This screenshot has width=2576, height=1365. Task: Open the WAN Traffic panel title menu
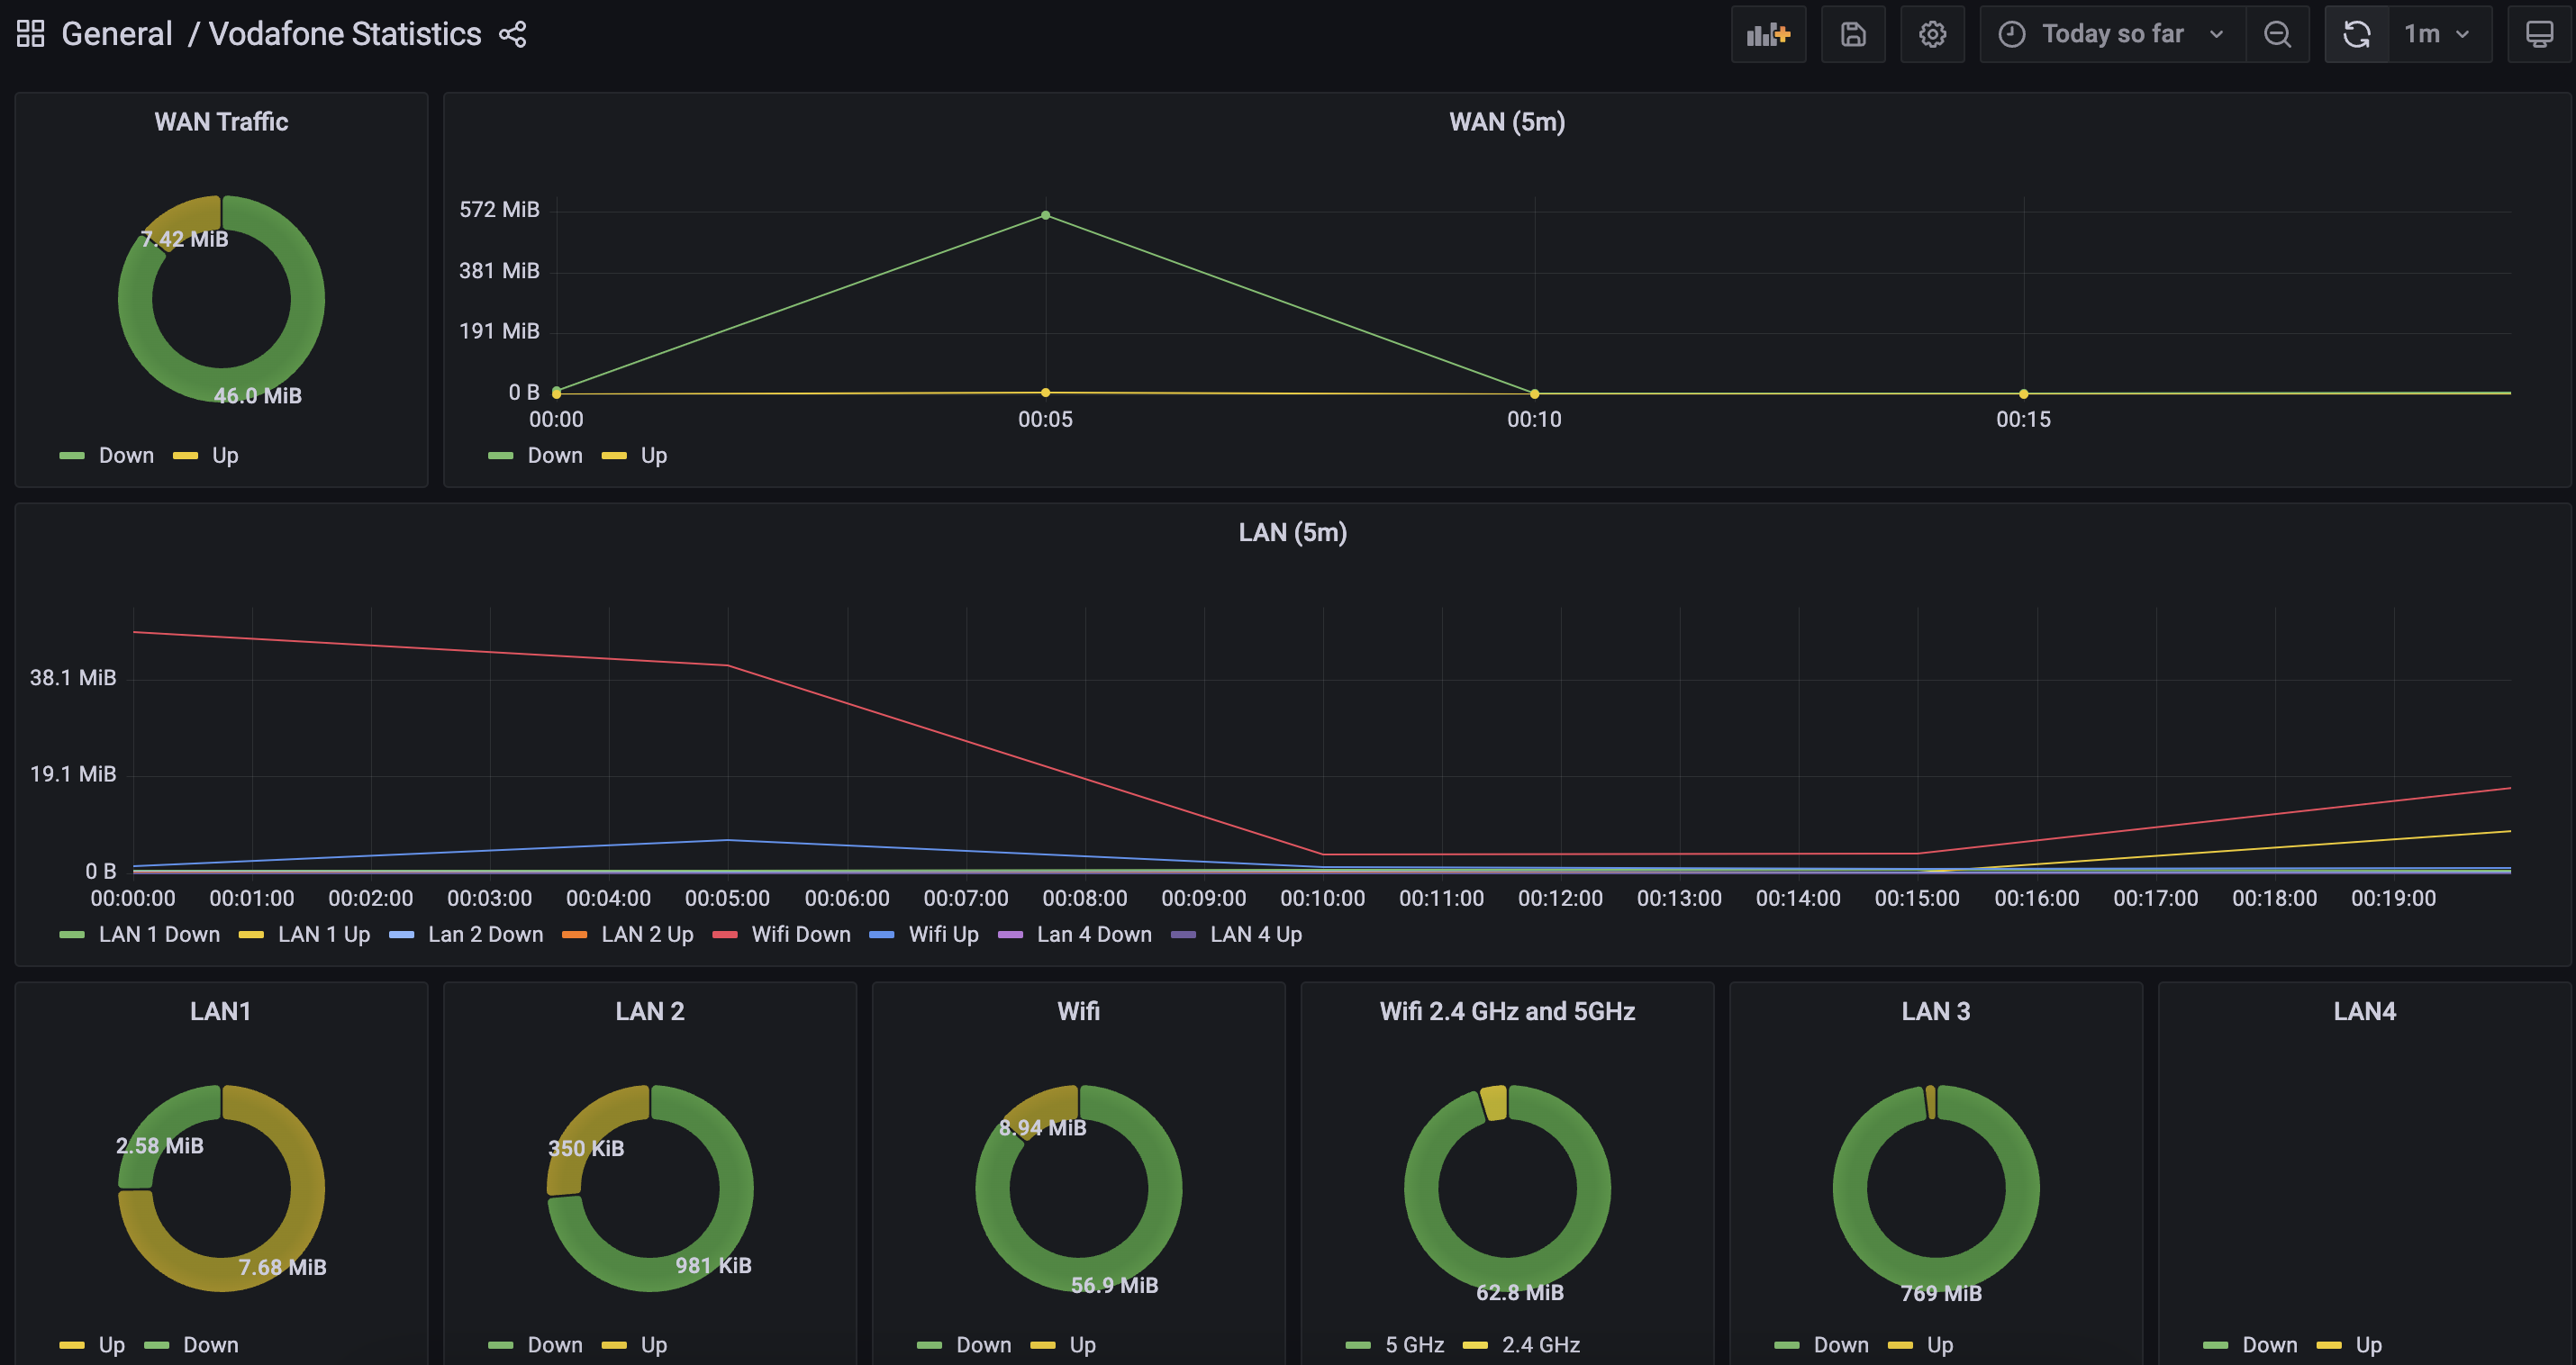point(221,122)
